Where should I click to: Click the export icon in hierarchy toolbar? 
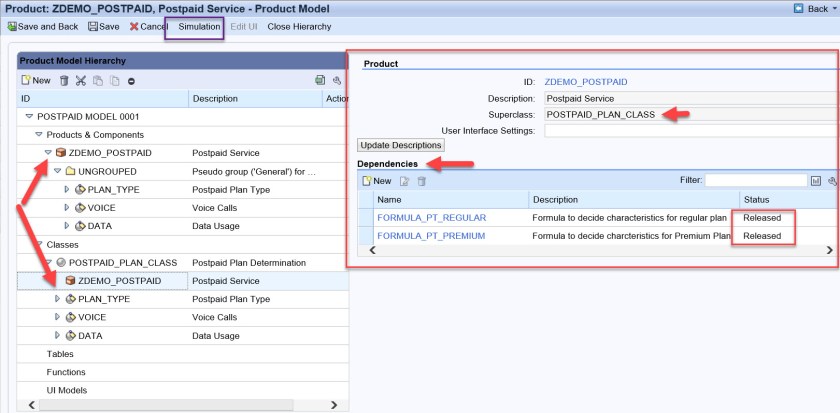click(320, 80)
